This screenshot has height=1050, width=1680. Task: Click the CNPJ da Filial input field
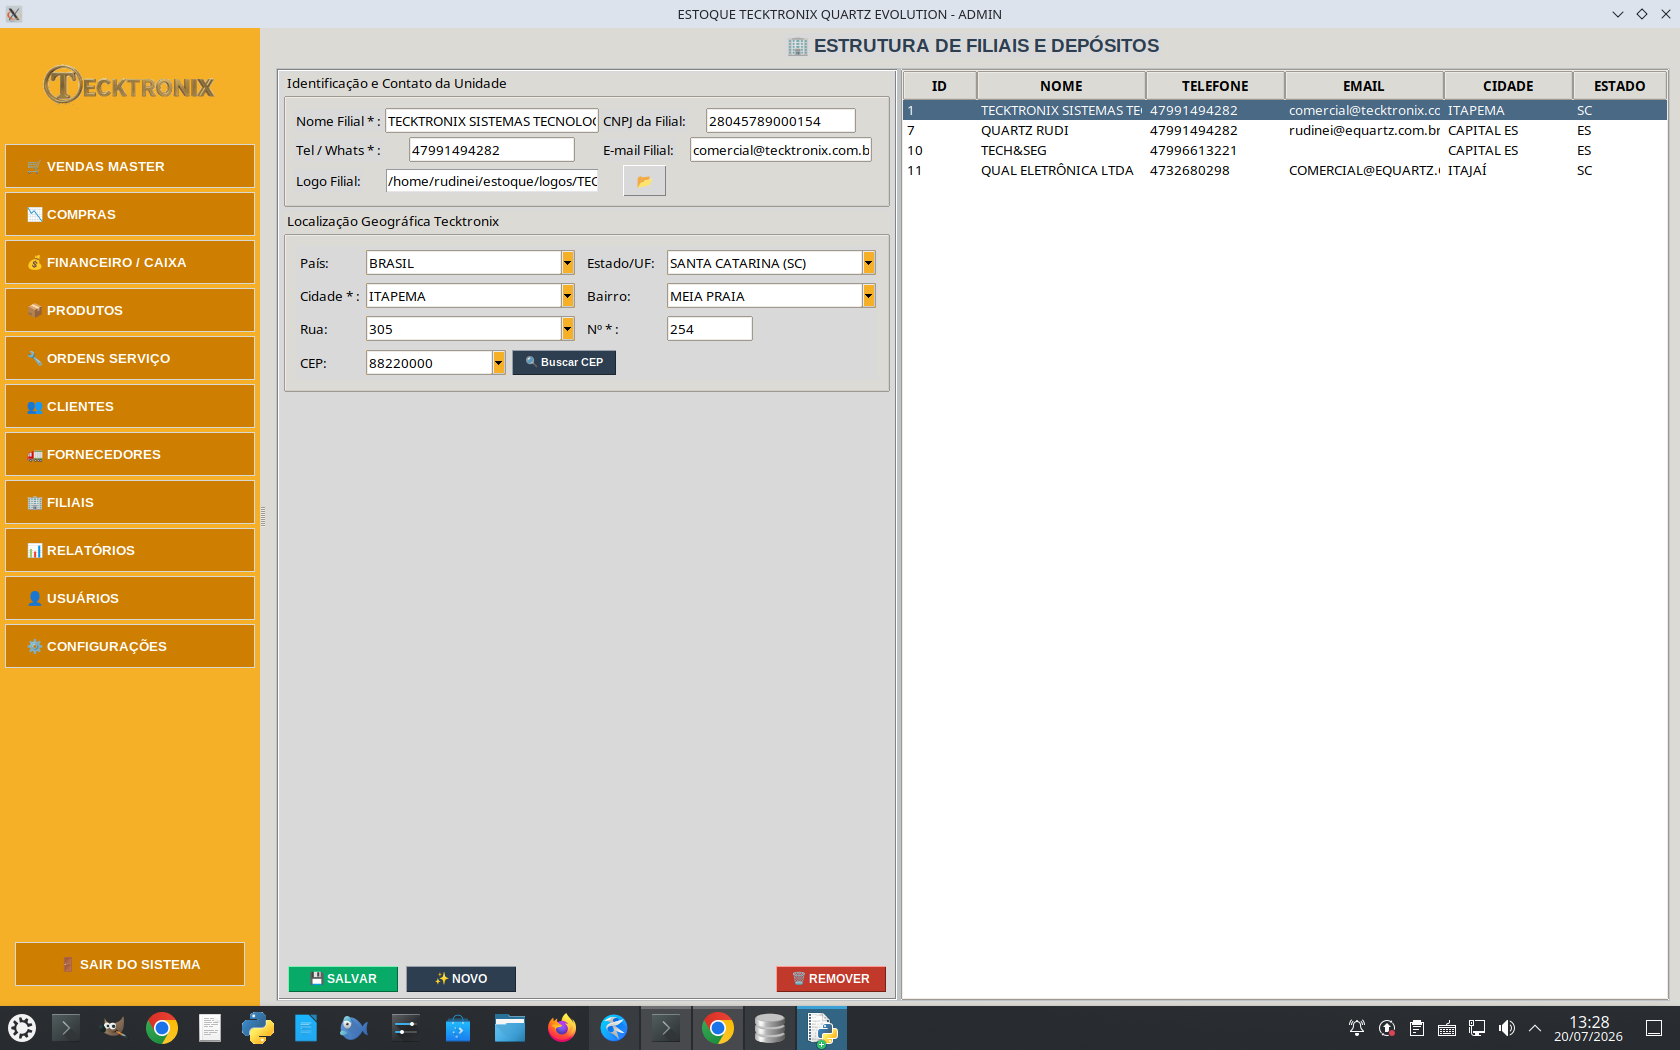pyautogui.click(x=781, y=121)
